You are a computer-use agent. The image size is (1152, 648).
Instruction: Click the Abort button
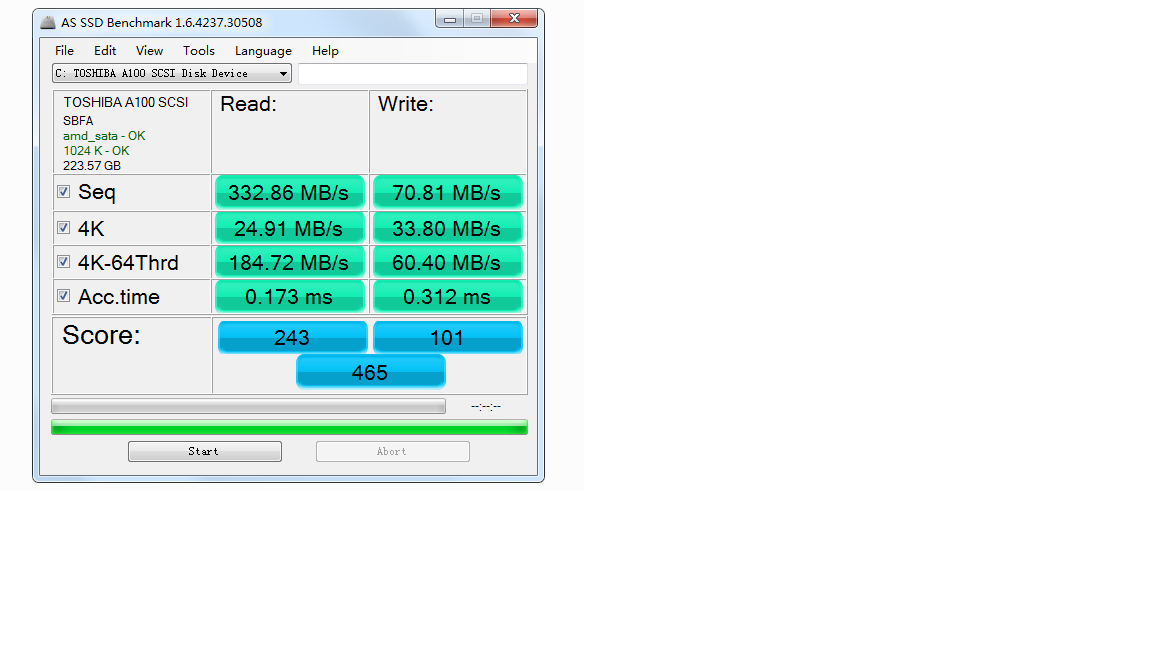tap(393, 451)
